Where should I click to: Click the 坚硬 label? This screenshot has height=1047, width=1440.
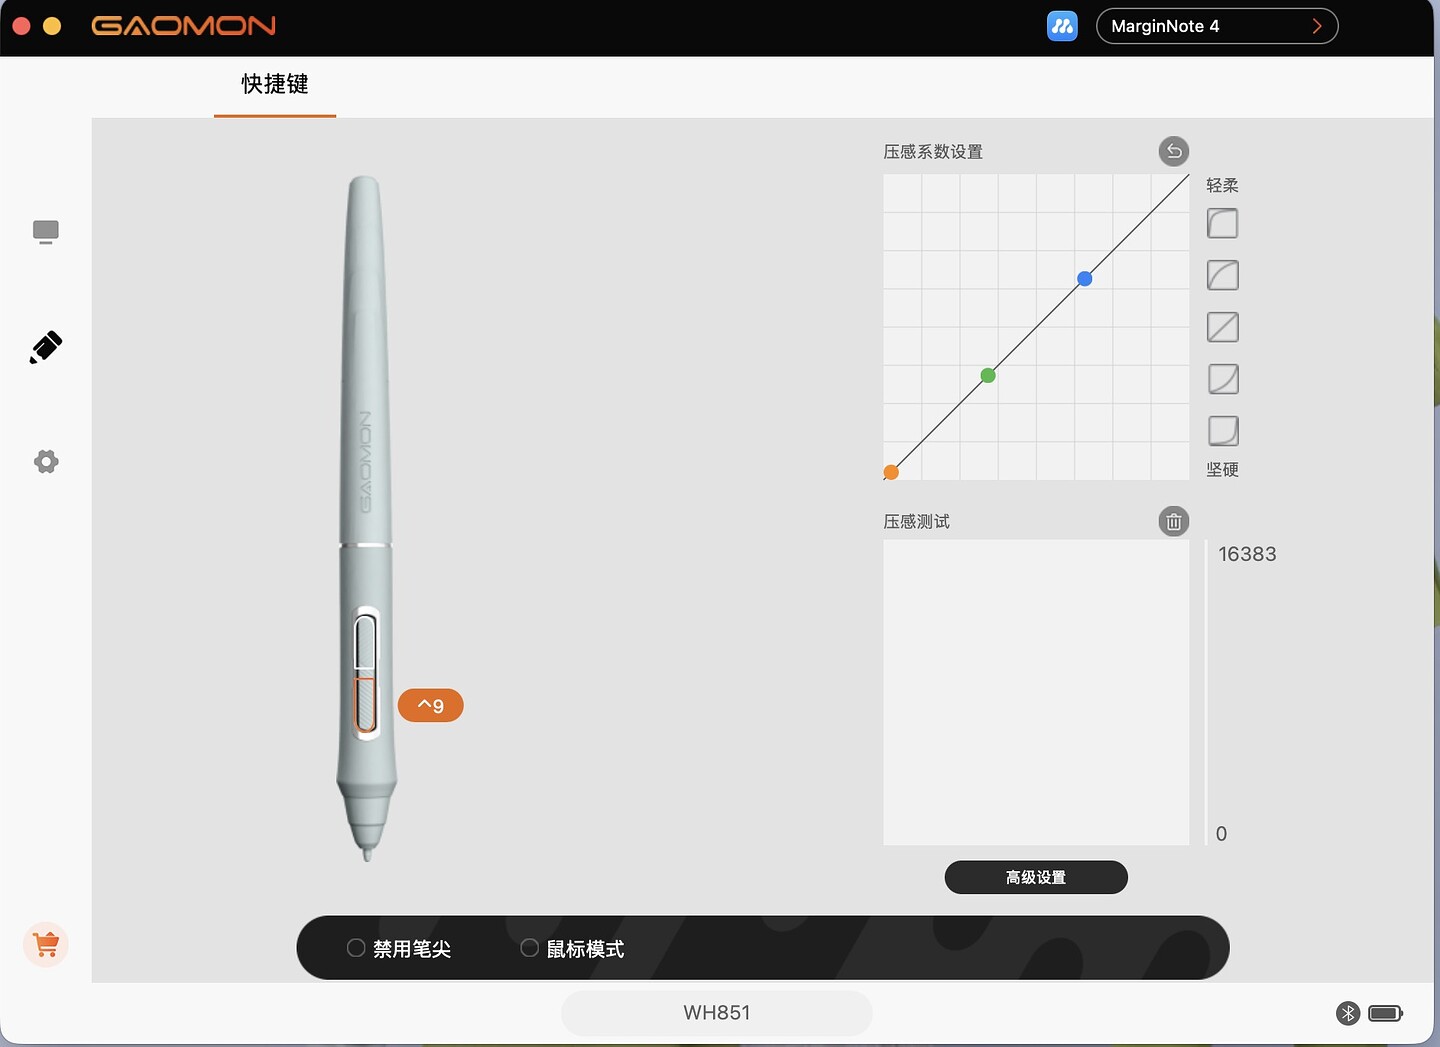click(1222, 469)
